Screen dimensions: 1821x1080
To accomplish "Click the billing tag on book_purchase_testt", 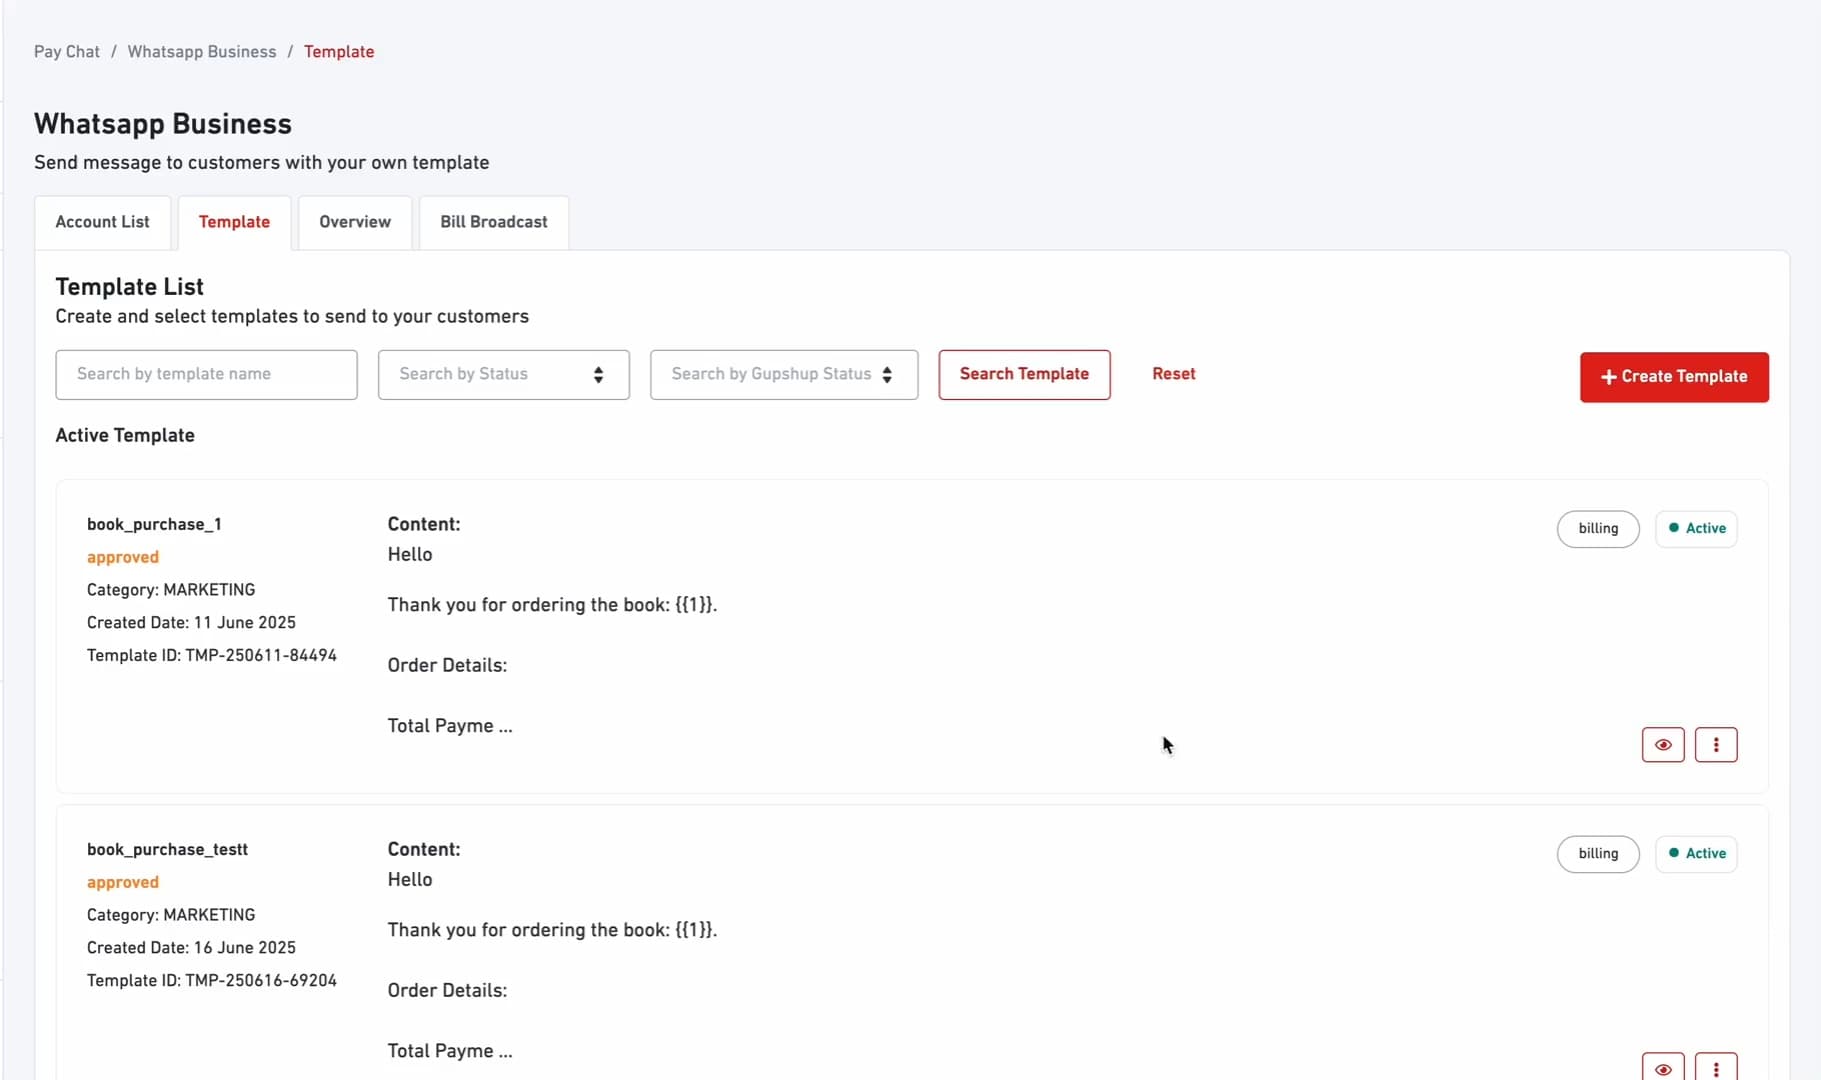I will point(1598,854).
